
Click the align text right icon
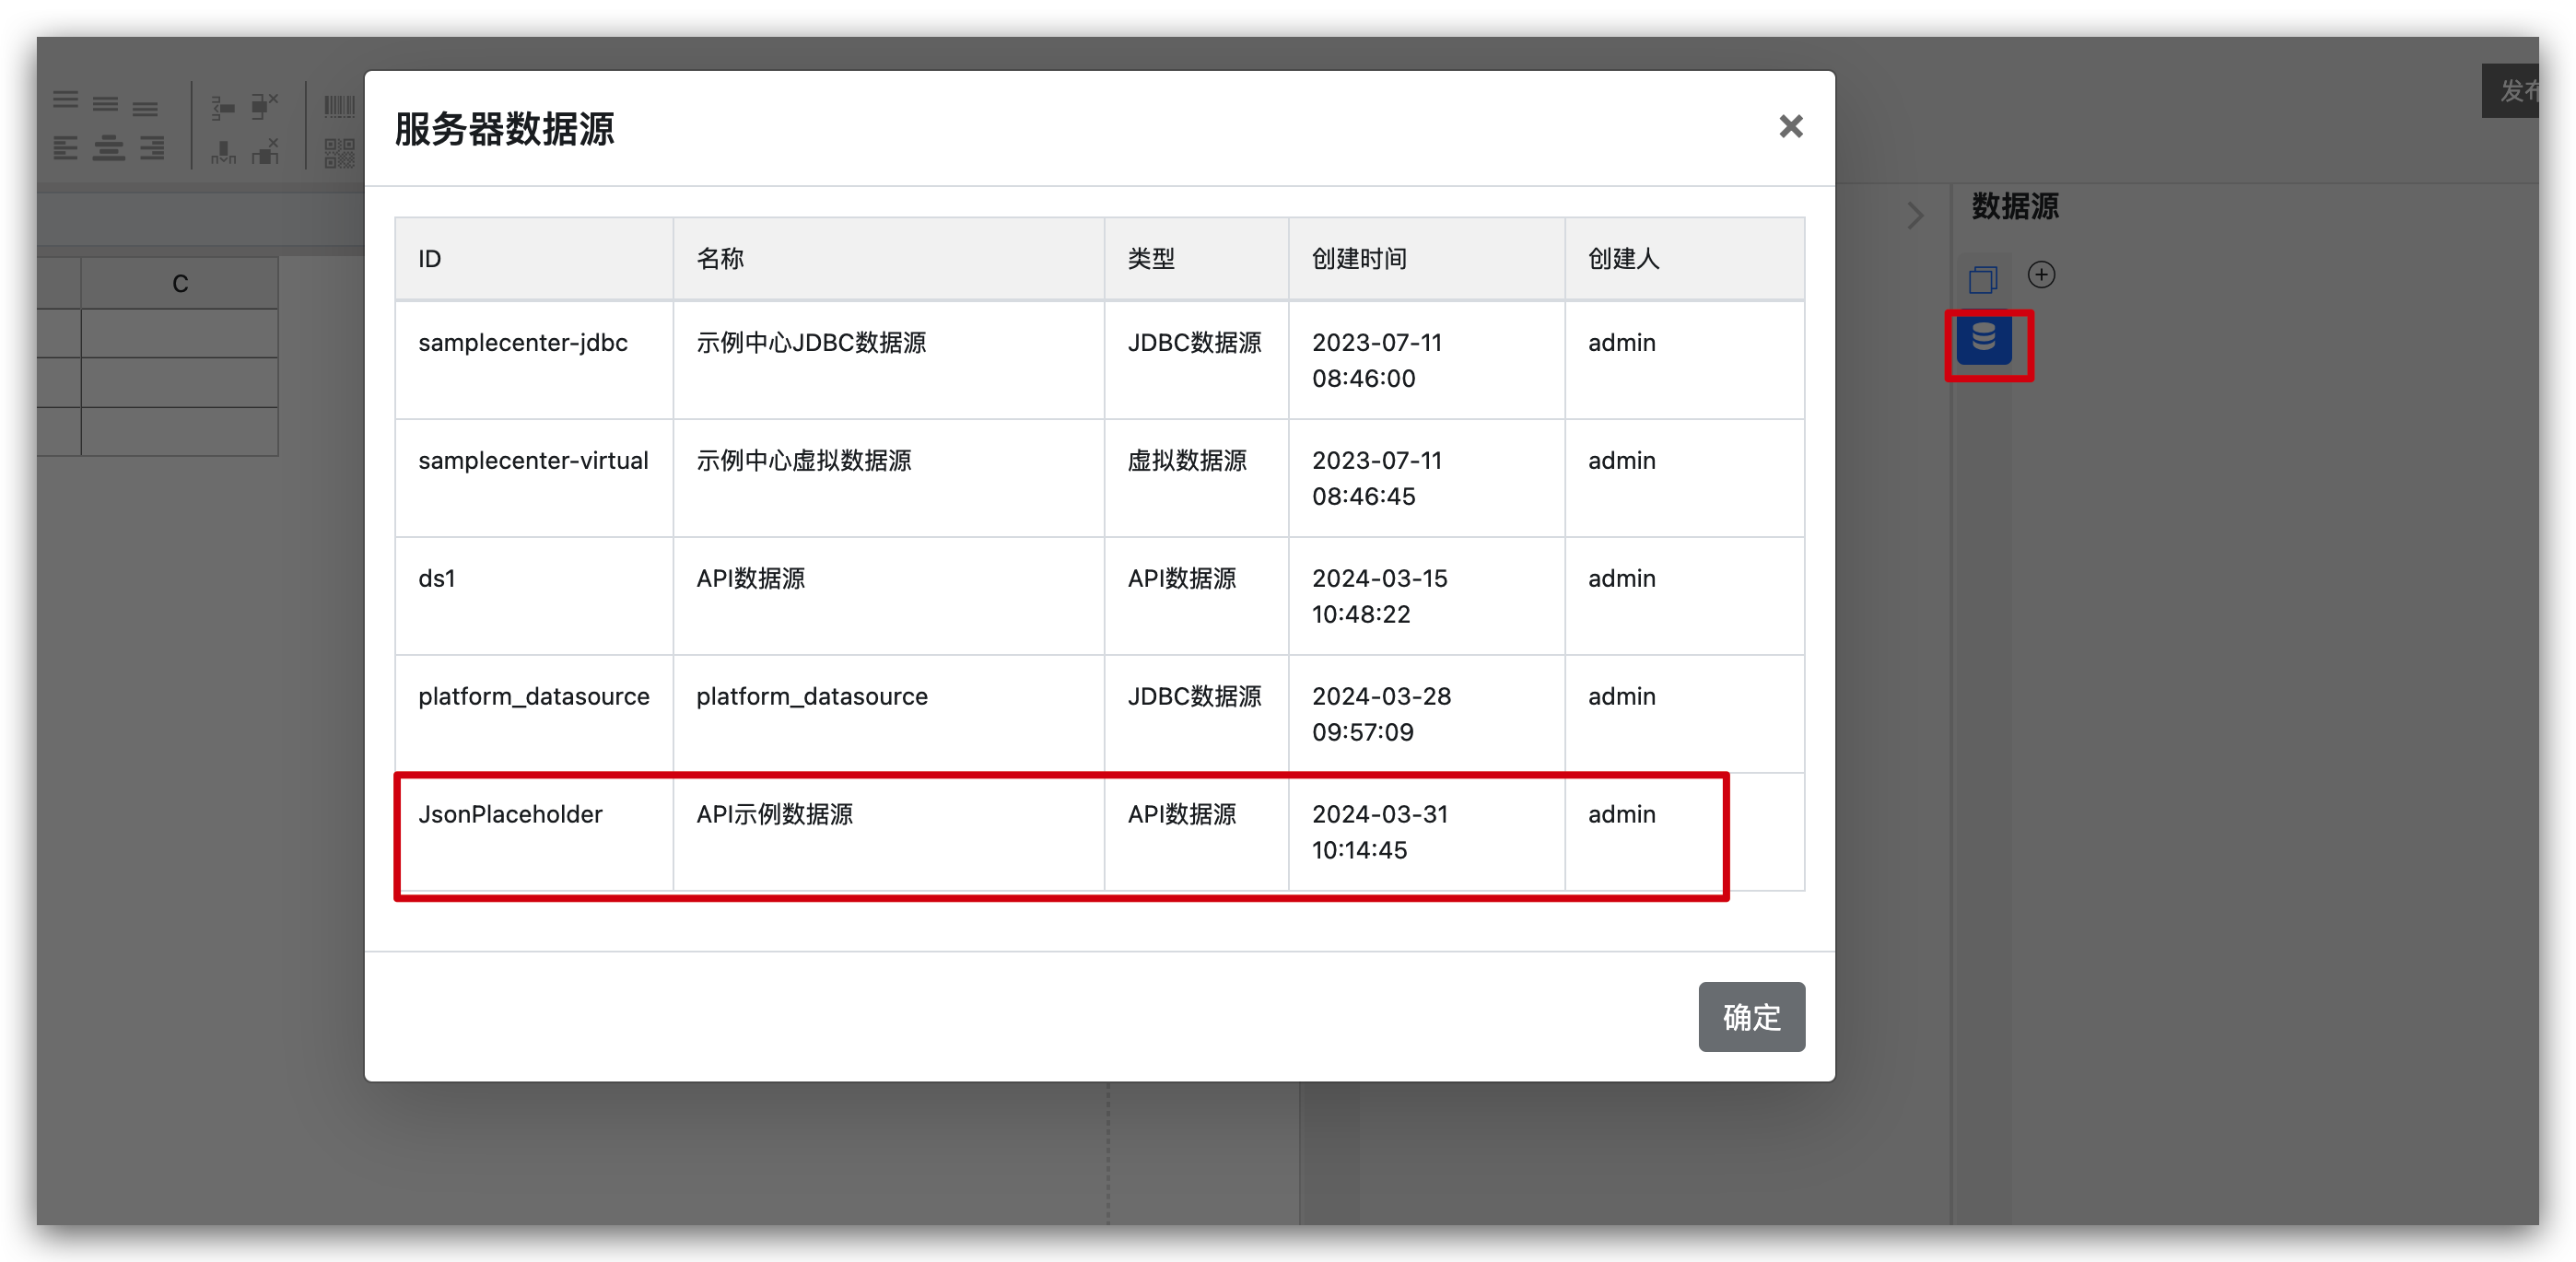point(152,149)
